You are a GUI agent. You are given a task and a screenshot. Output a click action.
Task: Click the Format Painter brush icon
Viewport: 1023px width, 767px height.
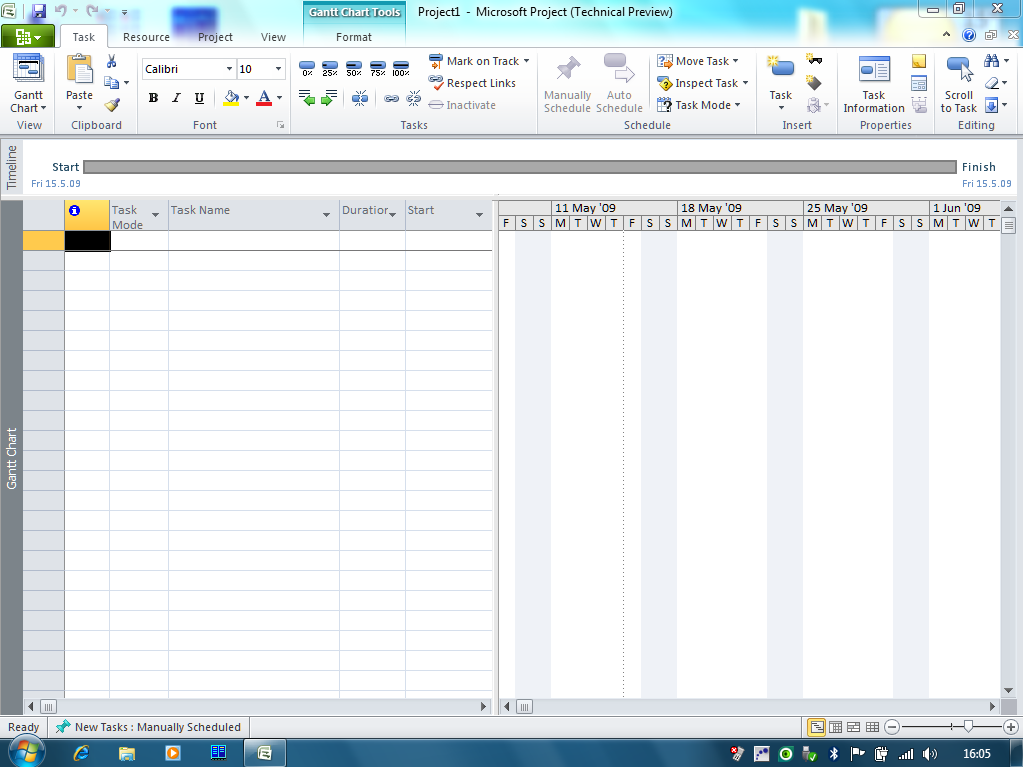[x=112, y=104]
